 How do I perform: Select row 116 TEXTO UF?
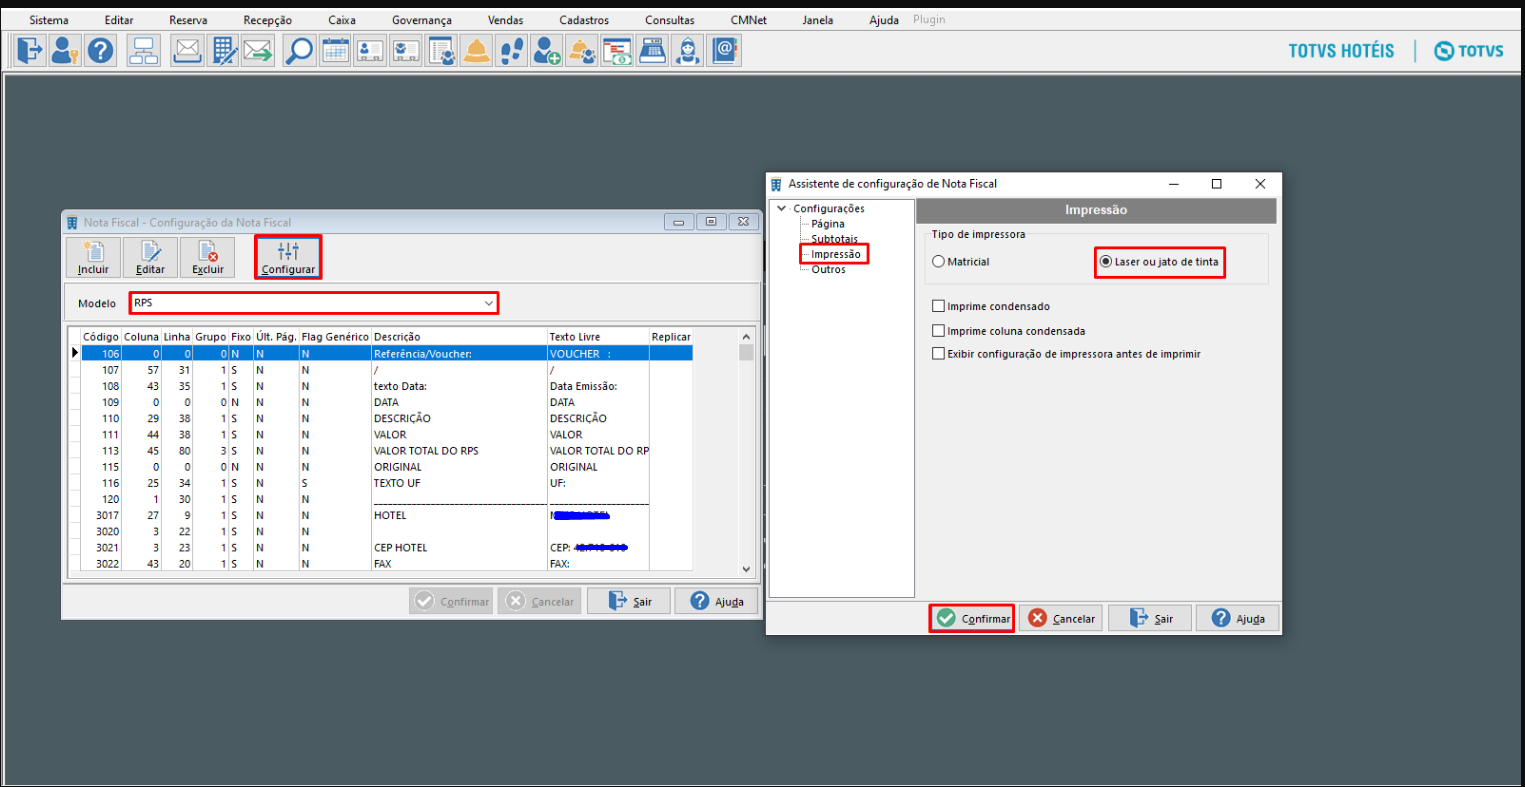tap(380, 483)
